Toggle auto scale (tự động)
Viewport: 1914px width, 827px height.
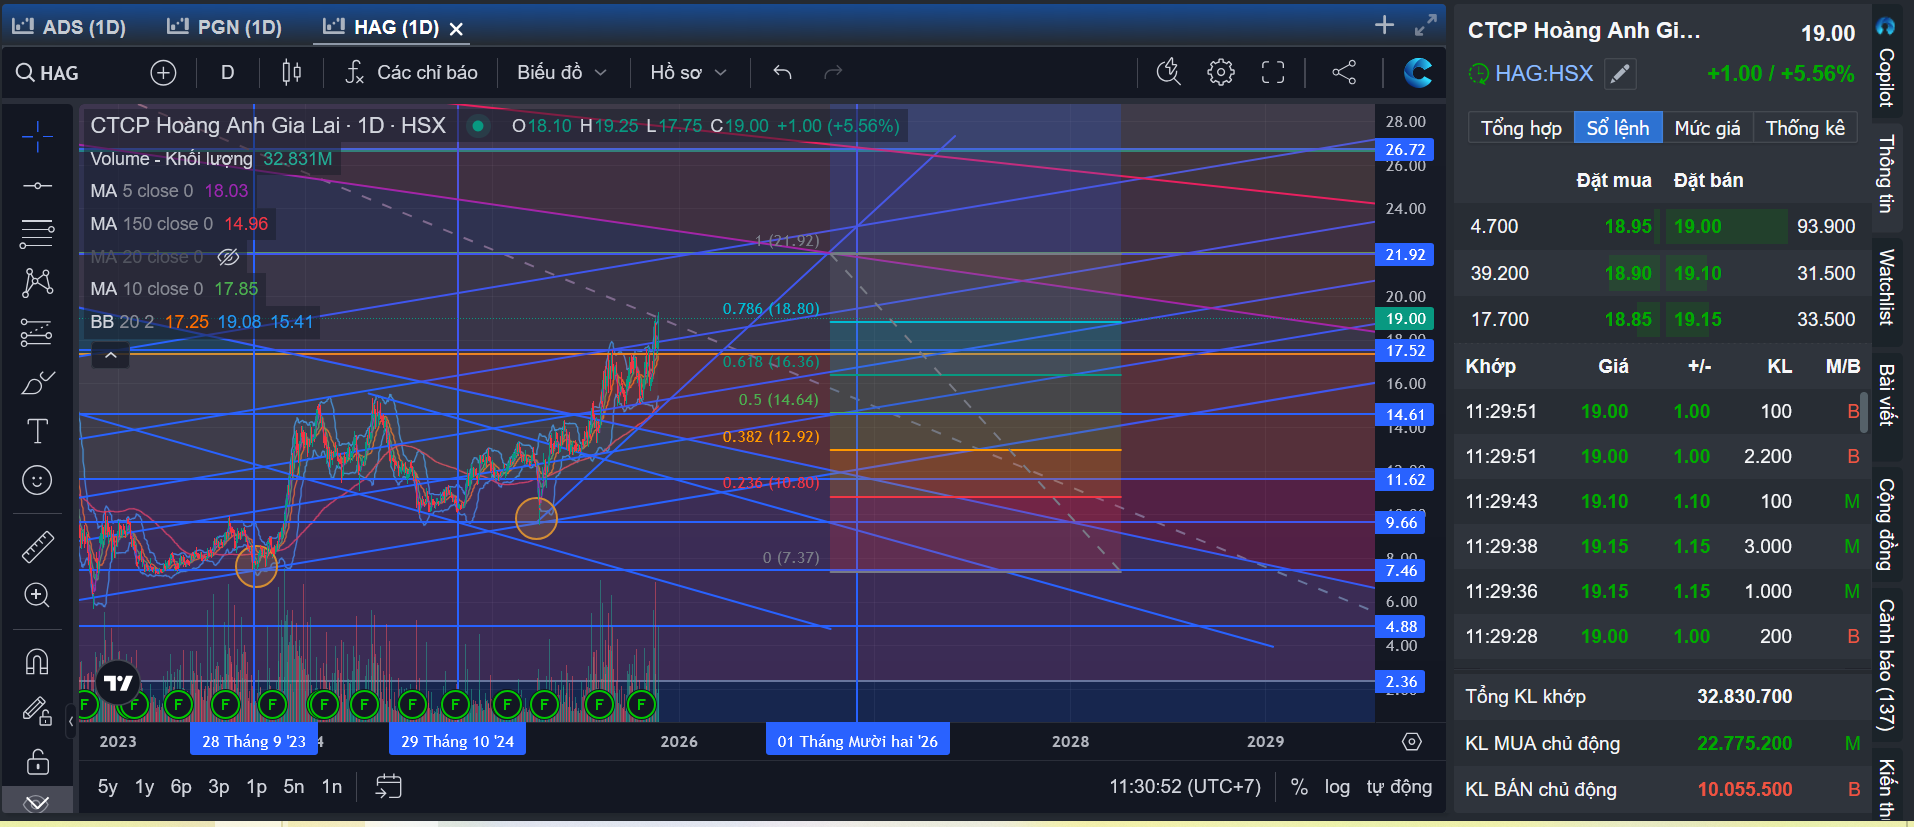[1399, 787]
